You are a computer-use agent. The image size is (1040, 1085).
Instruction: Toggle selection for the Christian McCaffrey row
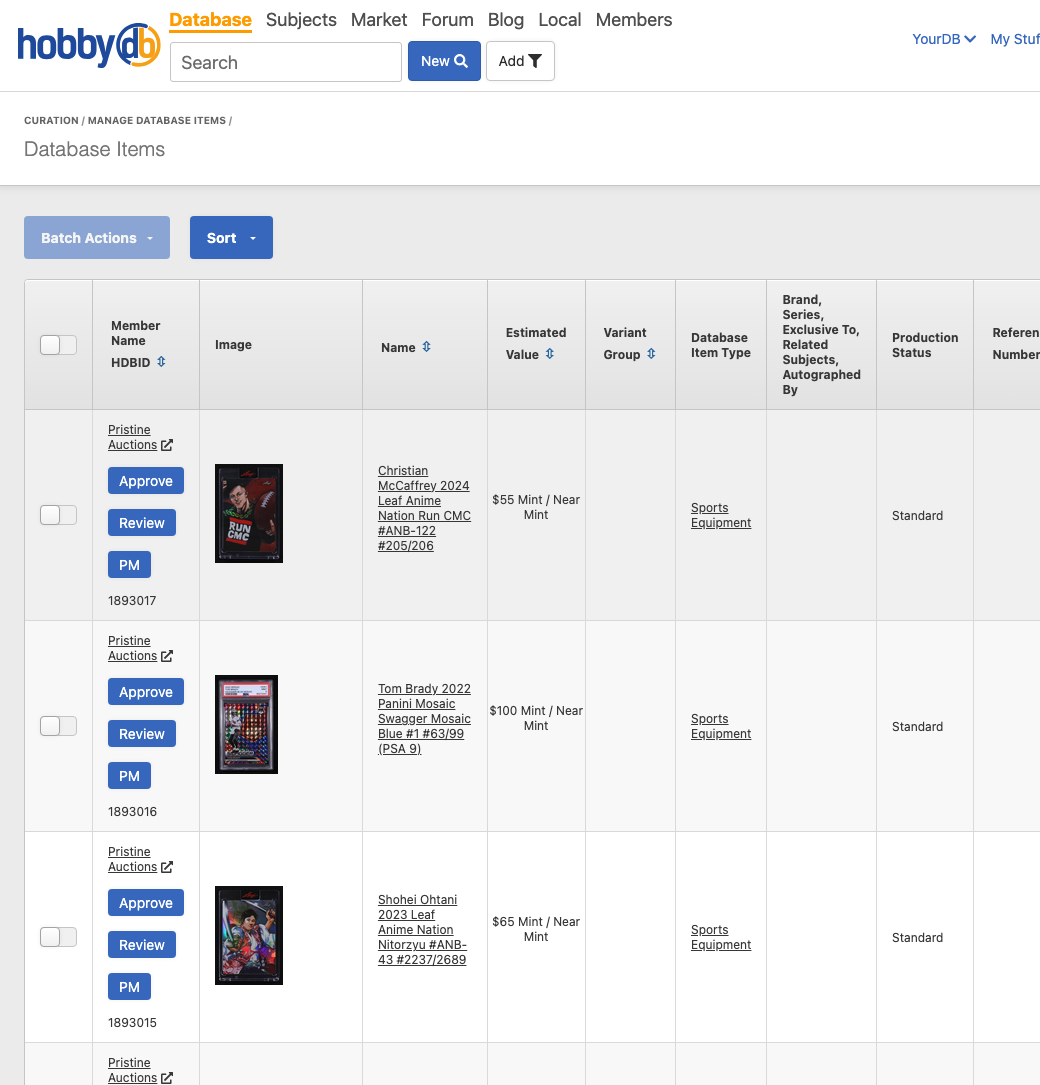58,515
